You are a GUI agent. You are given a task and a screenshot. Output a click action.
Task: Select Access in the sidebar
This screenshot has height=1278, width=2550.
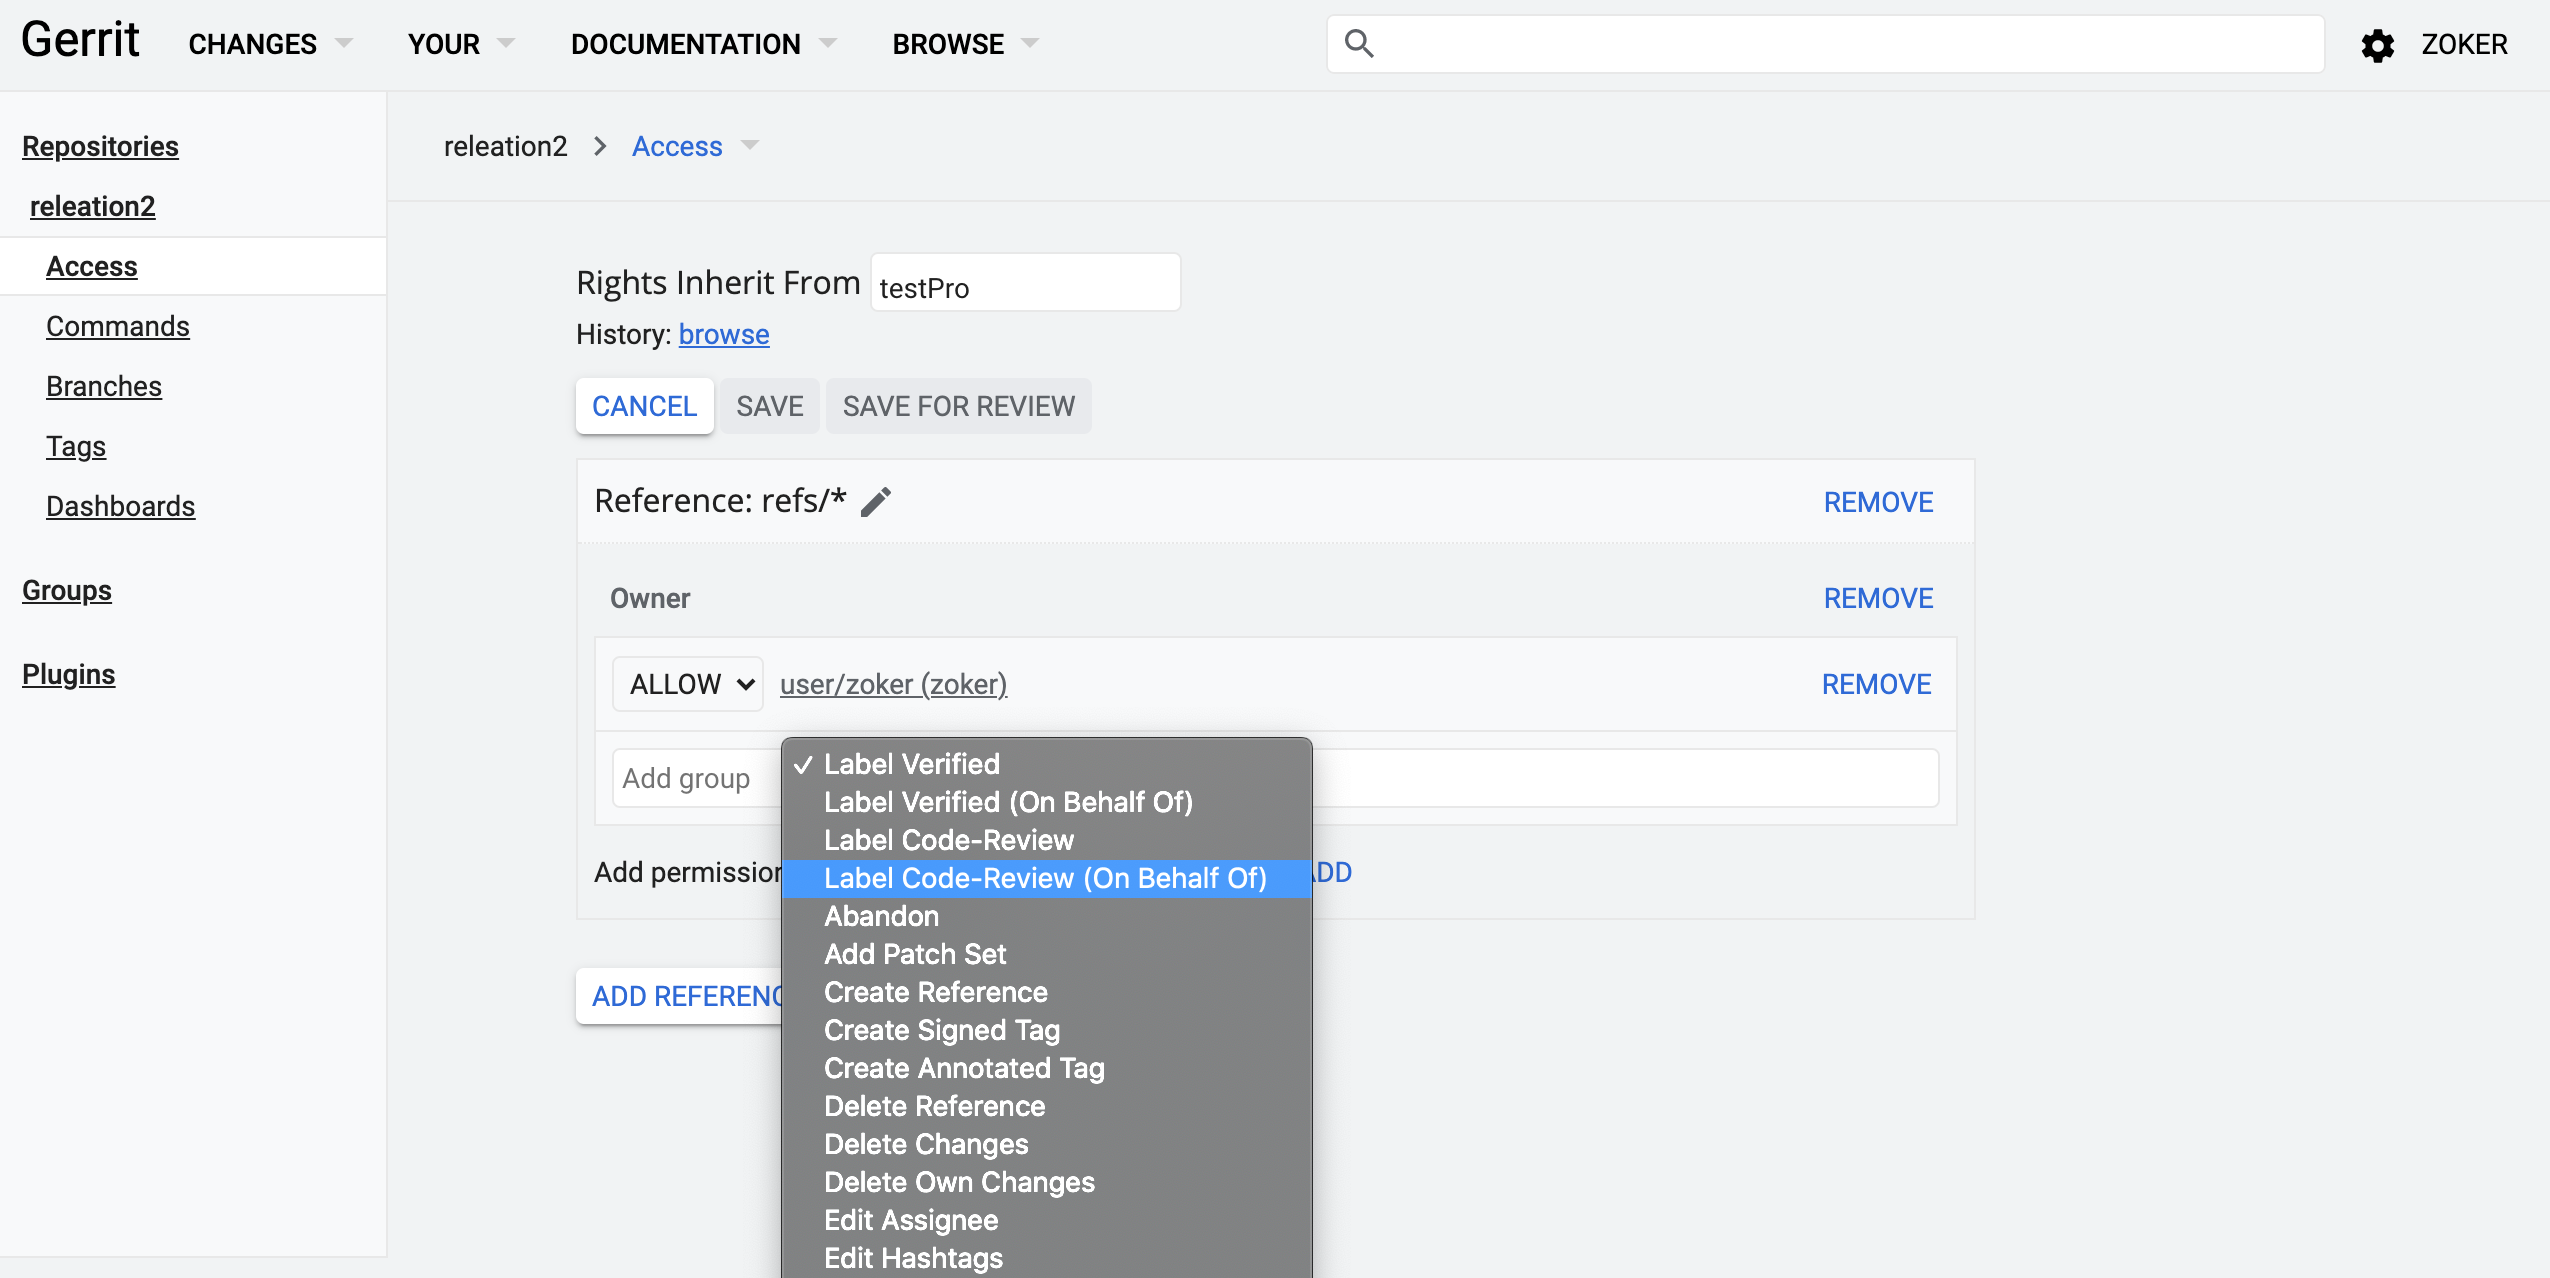[x=91, y=266]
